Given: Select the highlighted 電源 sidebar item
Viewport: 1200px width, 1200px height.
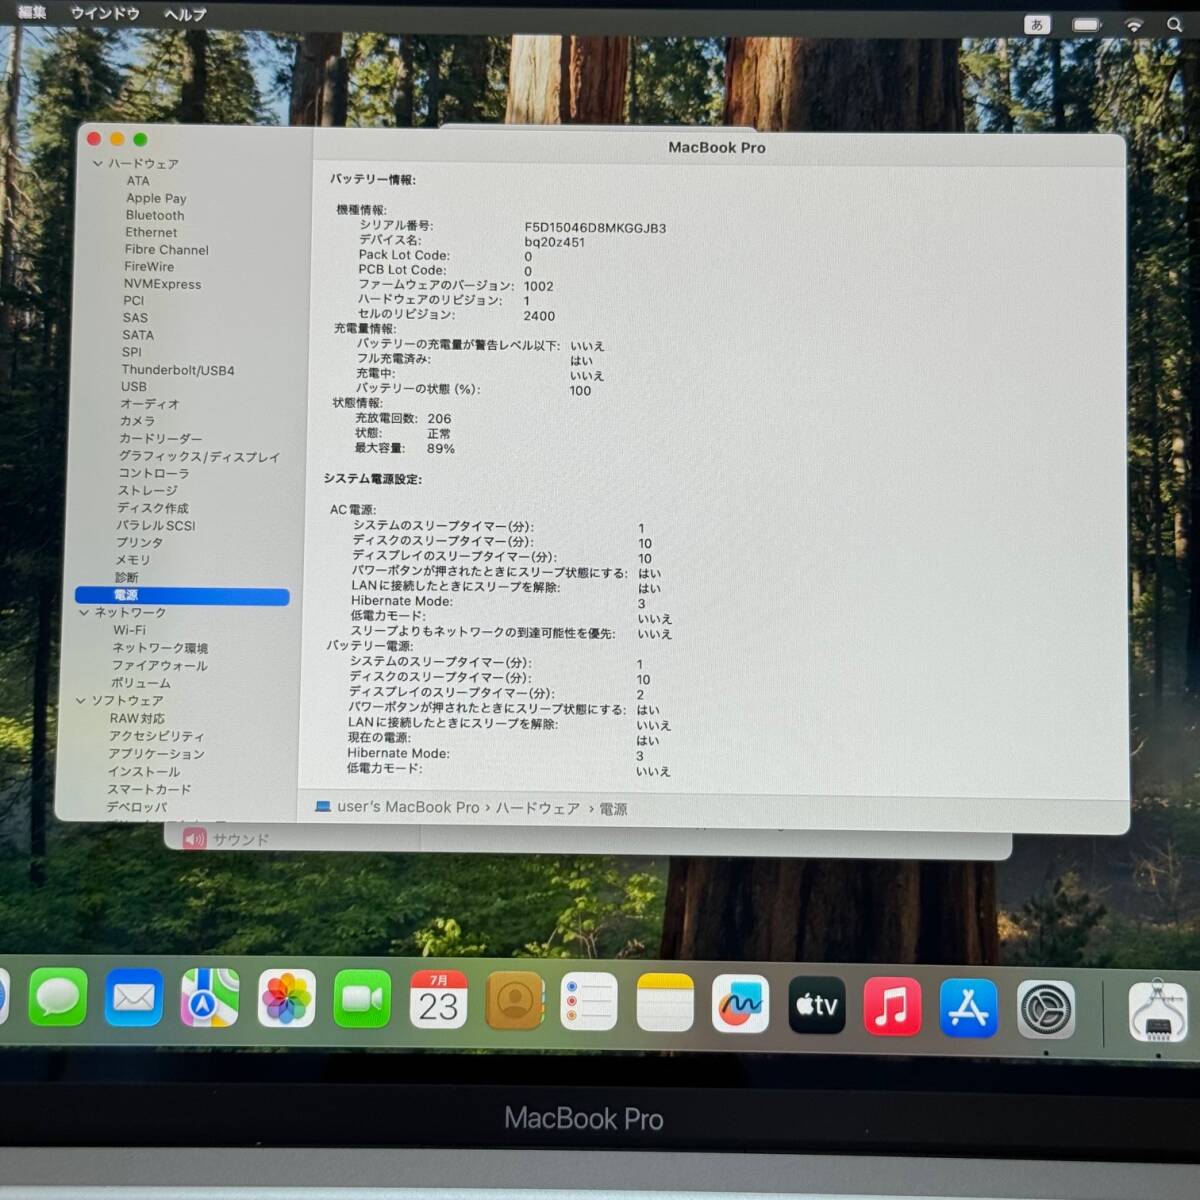Looking at the screenshot, I should coord(182,595).
